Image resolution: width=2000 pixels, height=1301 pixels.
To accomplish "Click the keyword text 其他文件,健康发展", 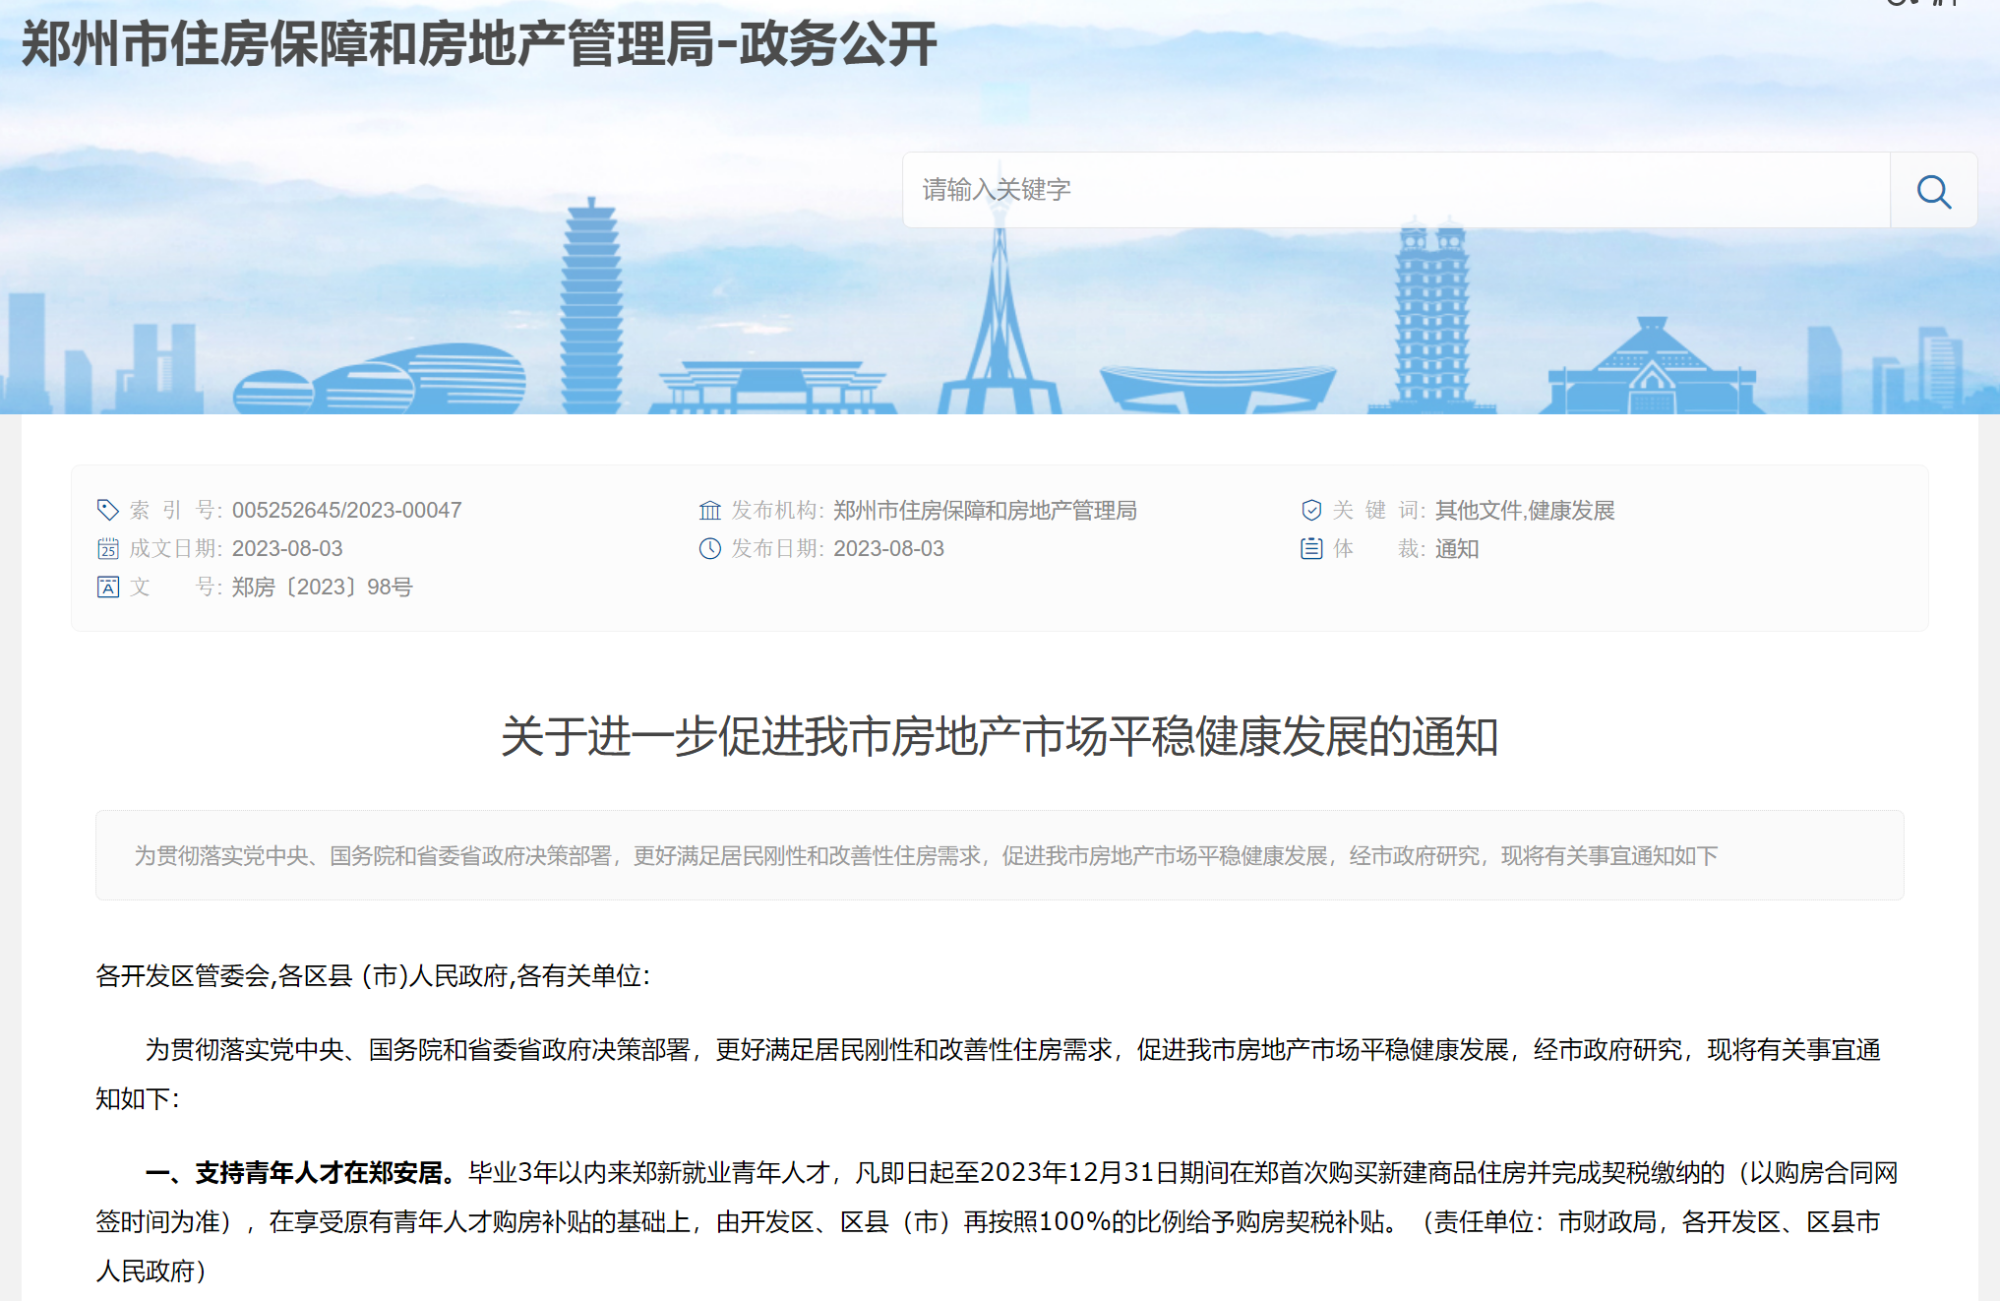I will 1524,510.
